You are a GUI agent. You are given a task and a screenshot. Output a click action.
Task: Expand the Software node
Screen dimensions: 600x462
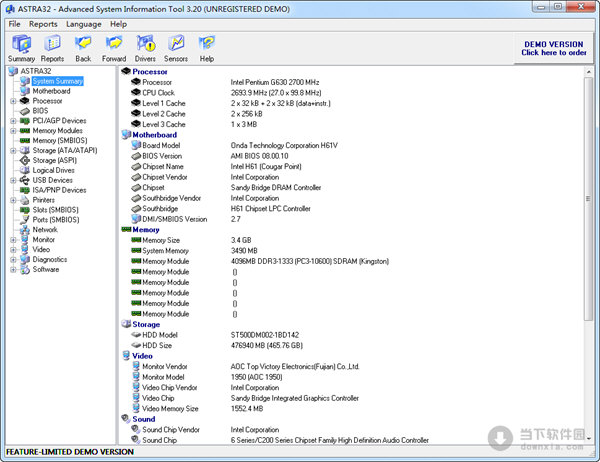13,269
